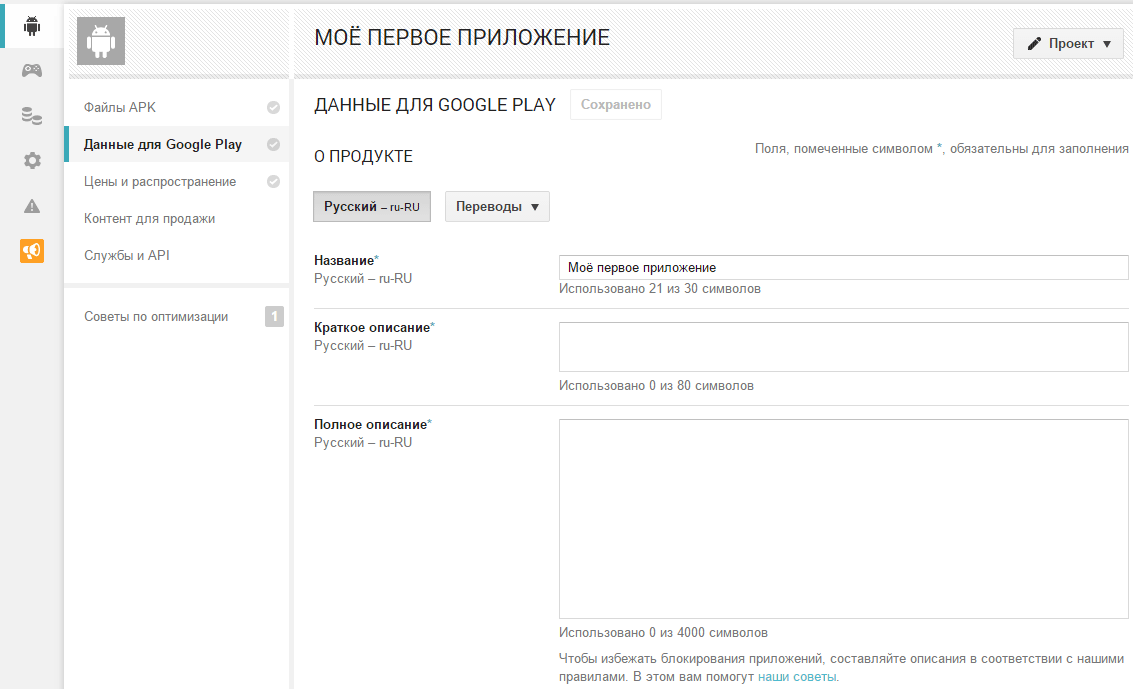Click the Краткое описание text area
Screen dimensions: 1133x689
pyautogui.click(x=843, y=347)
